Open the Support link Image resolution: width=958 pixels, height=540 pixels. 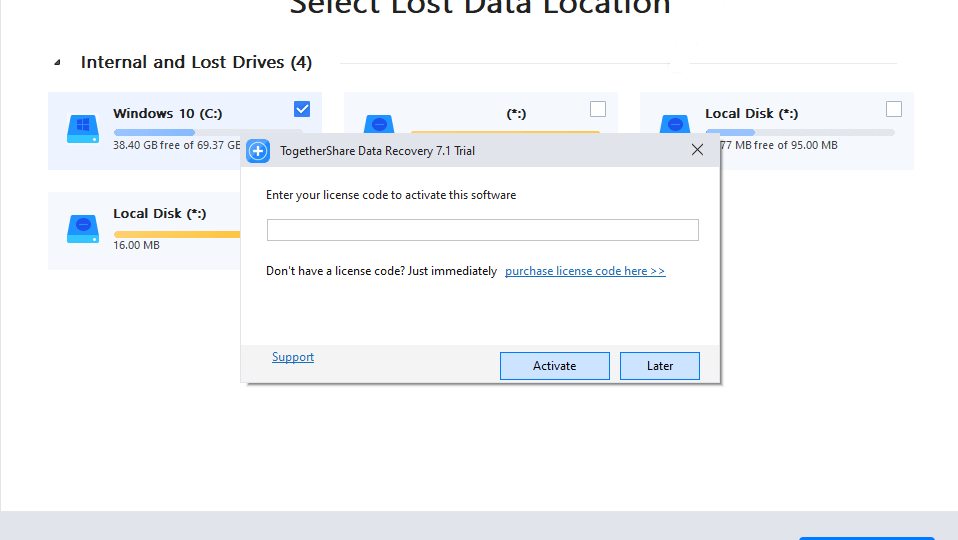pos(293,357)
